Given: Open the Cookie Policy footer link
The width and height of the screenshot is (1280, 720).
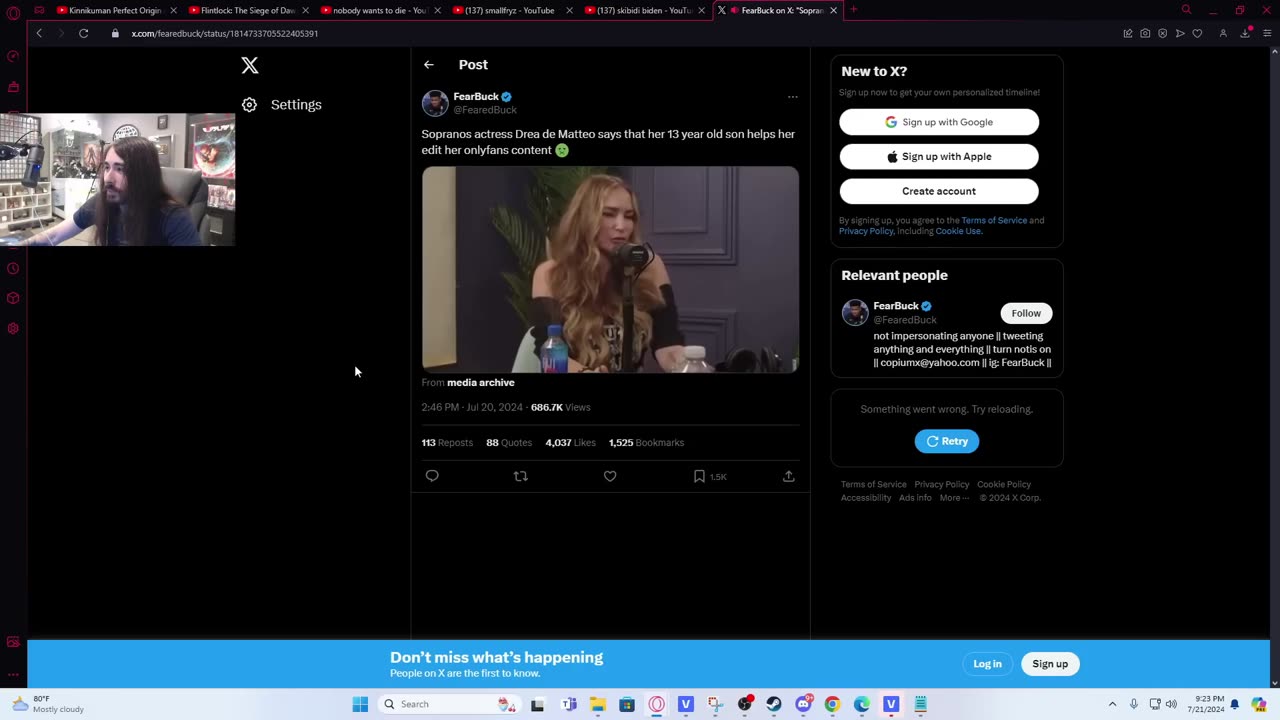Looking at the screenshot, I should pos(1004,485).
